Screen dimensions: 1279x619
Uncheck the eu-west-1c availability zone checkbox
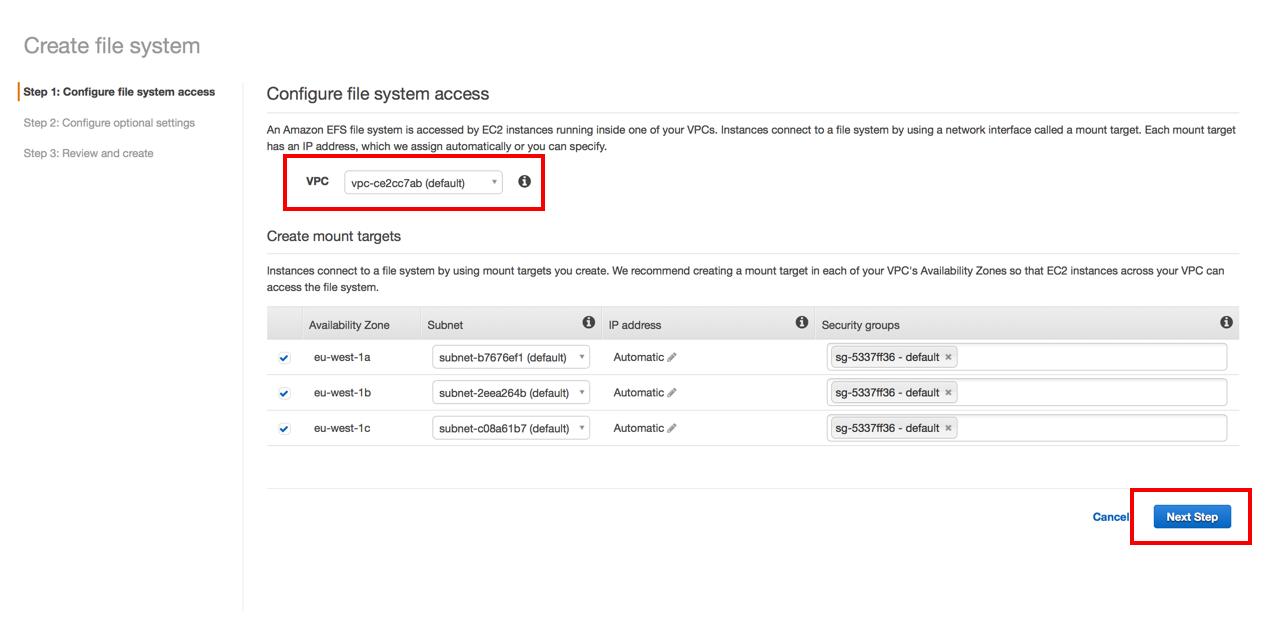pos(284,429)
